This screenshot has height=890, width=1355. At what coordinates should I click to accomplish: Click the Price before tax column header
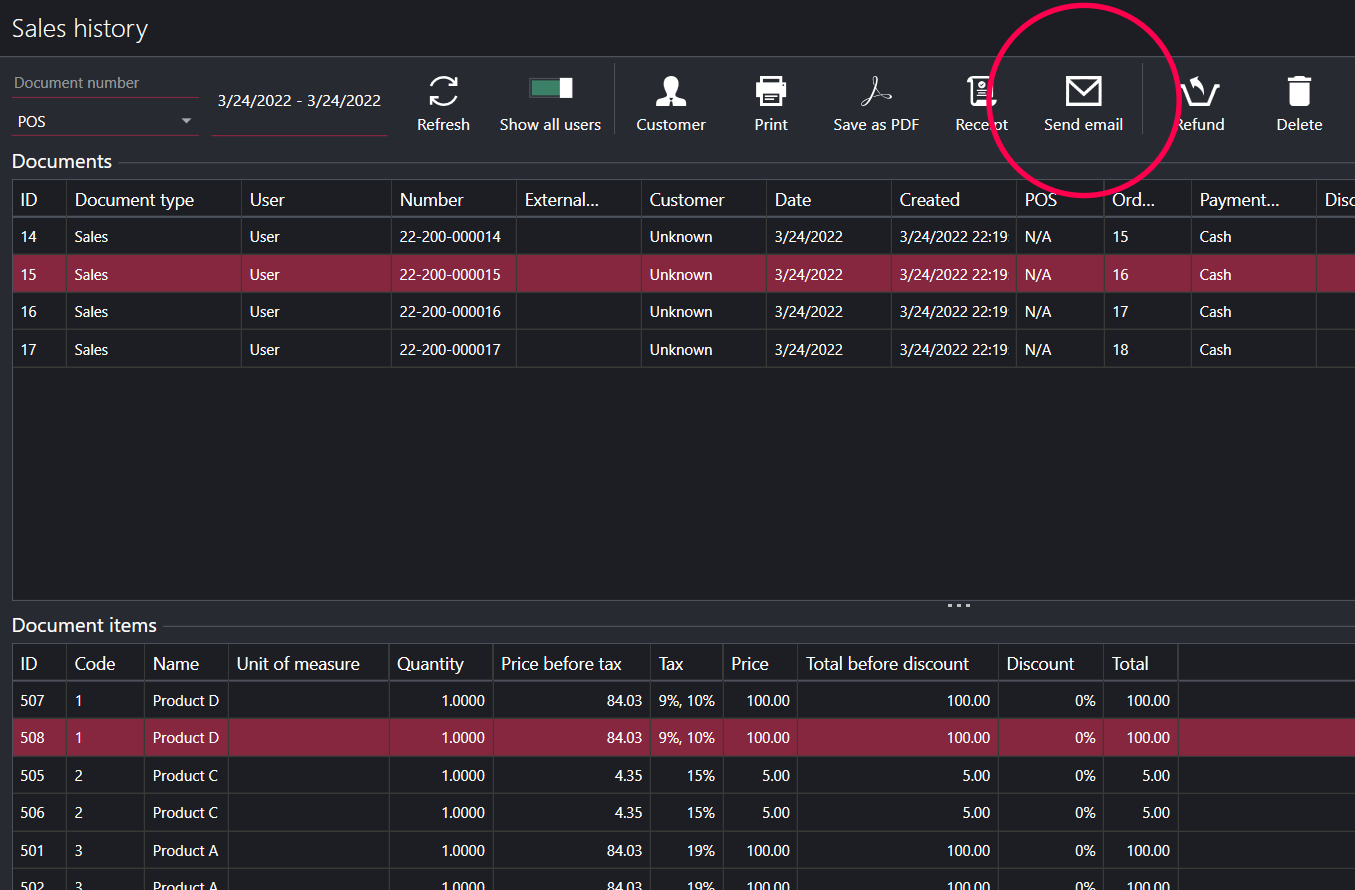tap(561, 664)
